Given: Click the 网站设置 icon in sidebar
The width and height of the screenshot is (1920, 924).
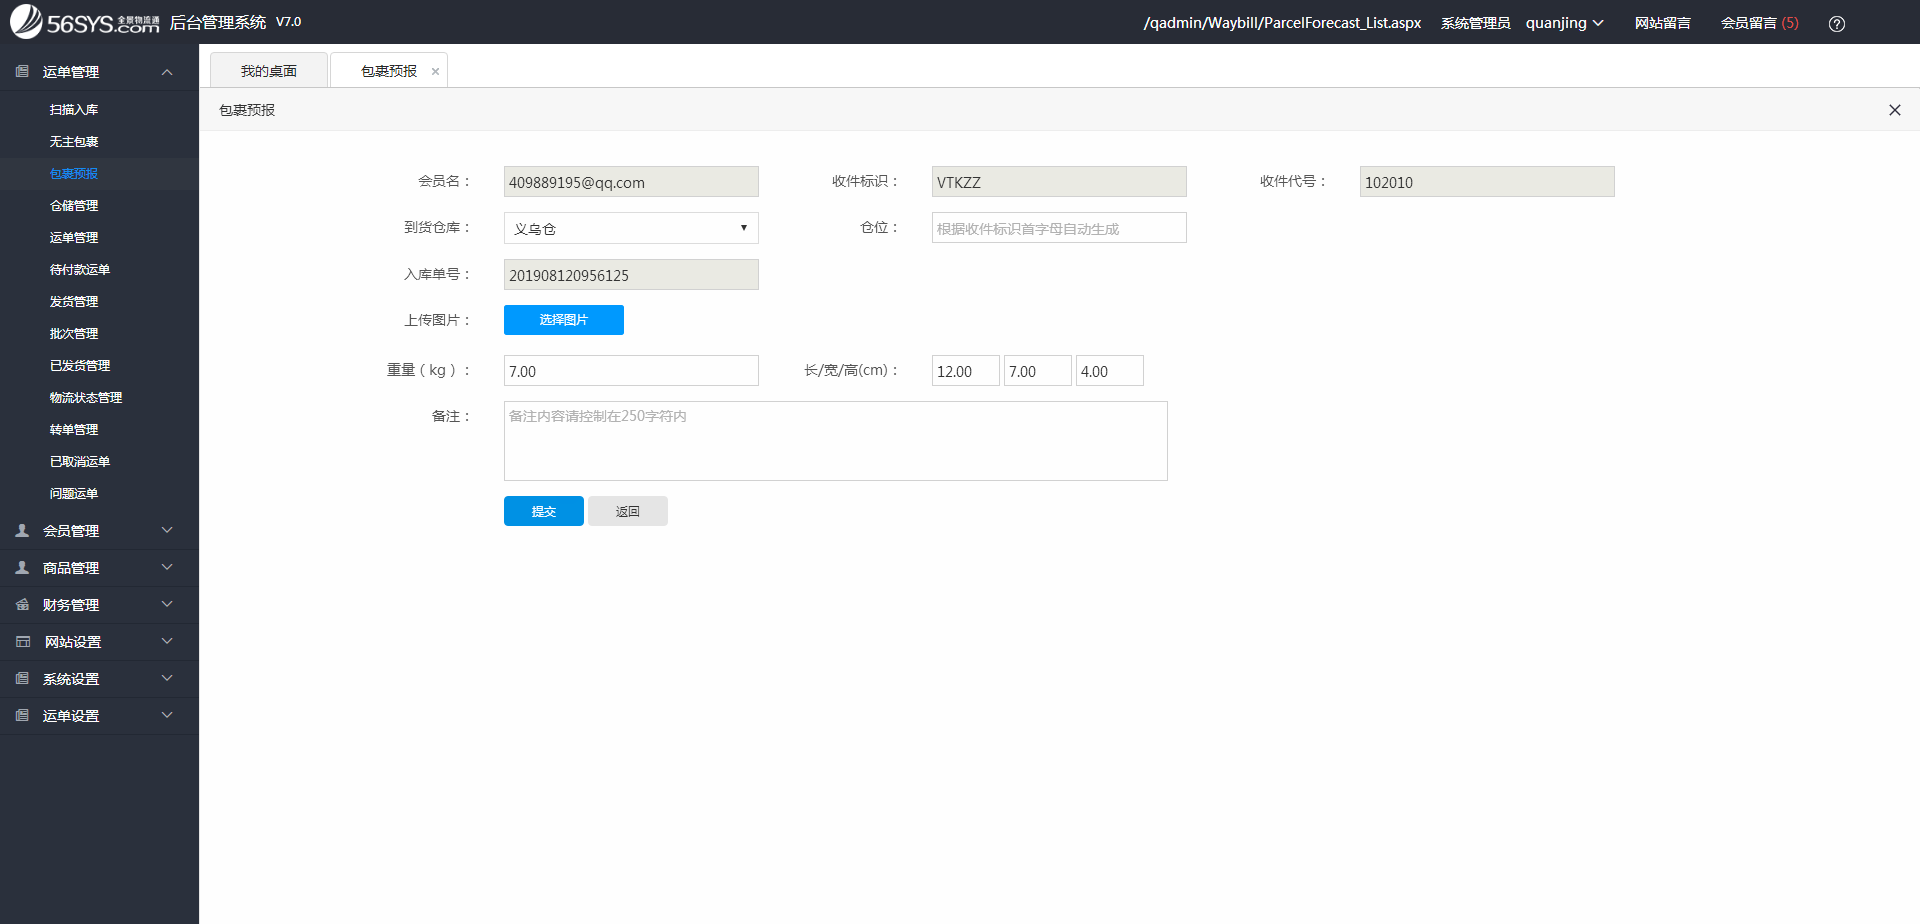Looking at the screenshot, I should (22, 642).
